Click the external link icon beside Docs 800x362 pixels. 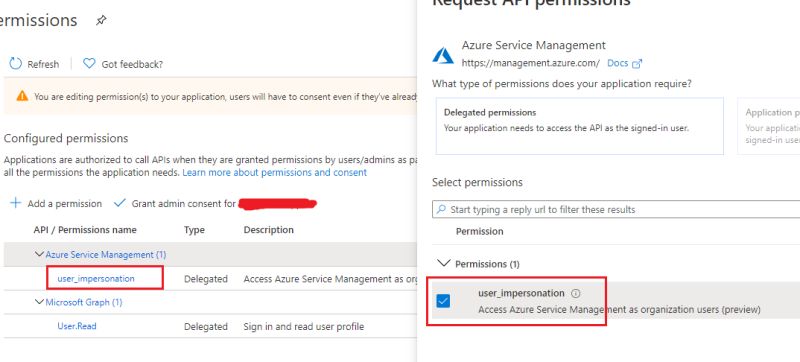pyautogui.click(x=637, y=64)
